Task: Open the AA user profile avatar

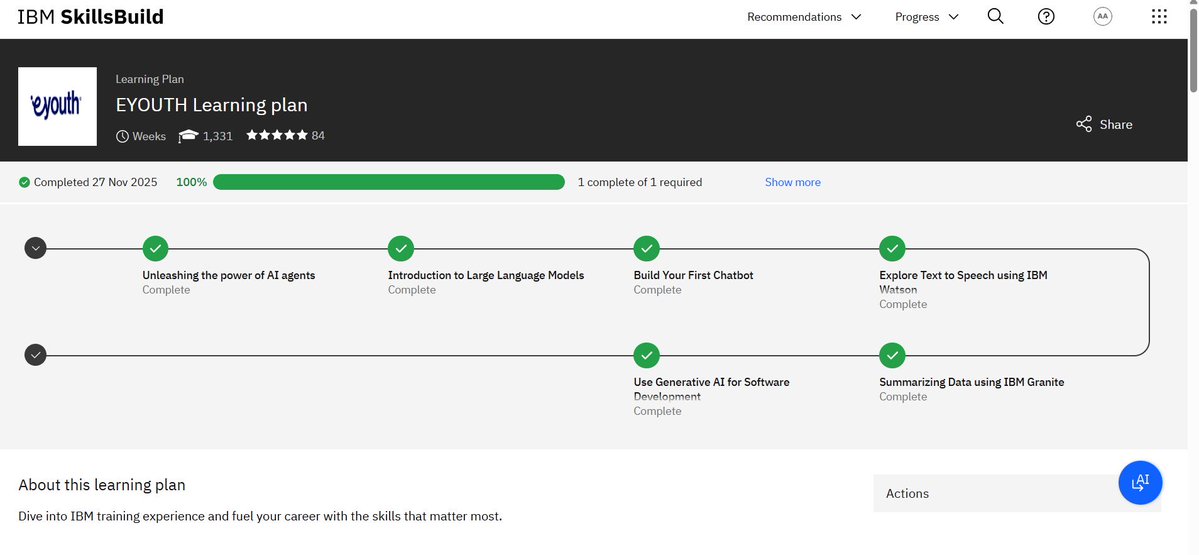Action: [x=1103, y=16]
